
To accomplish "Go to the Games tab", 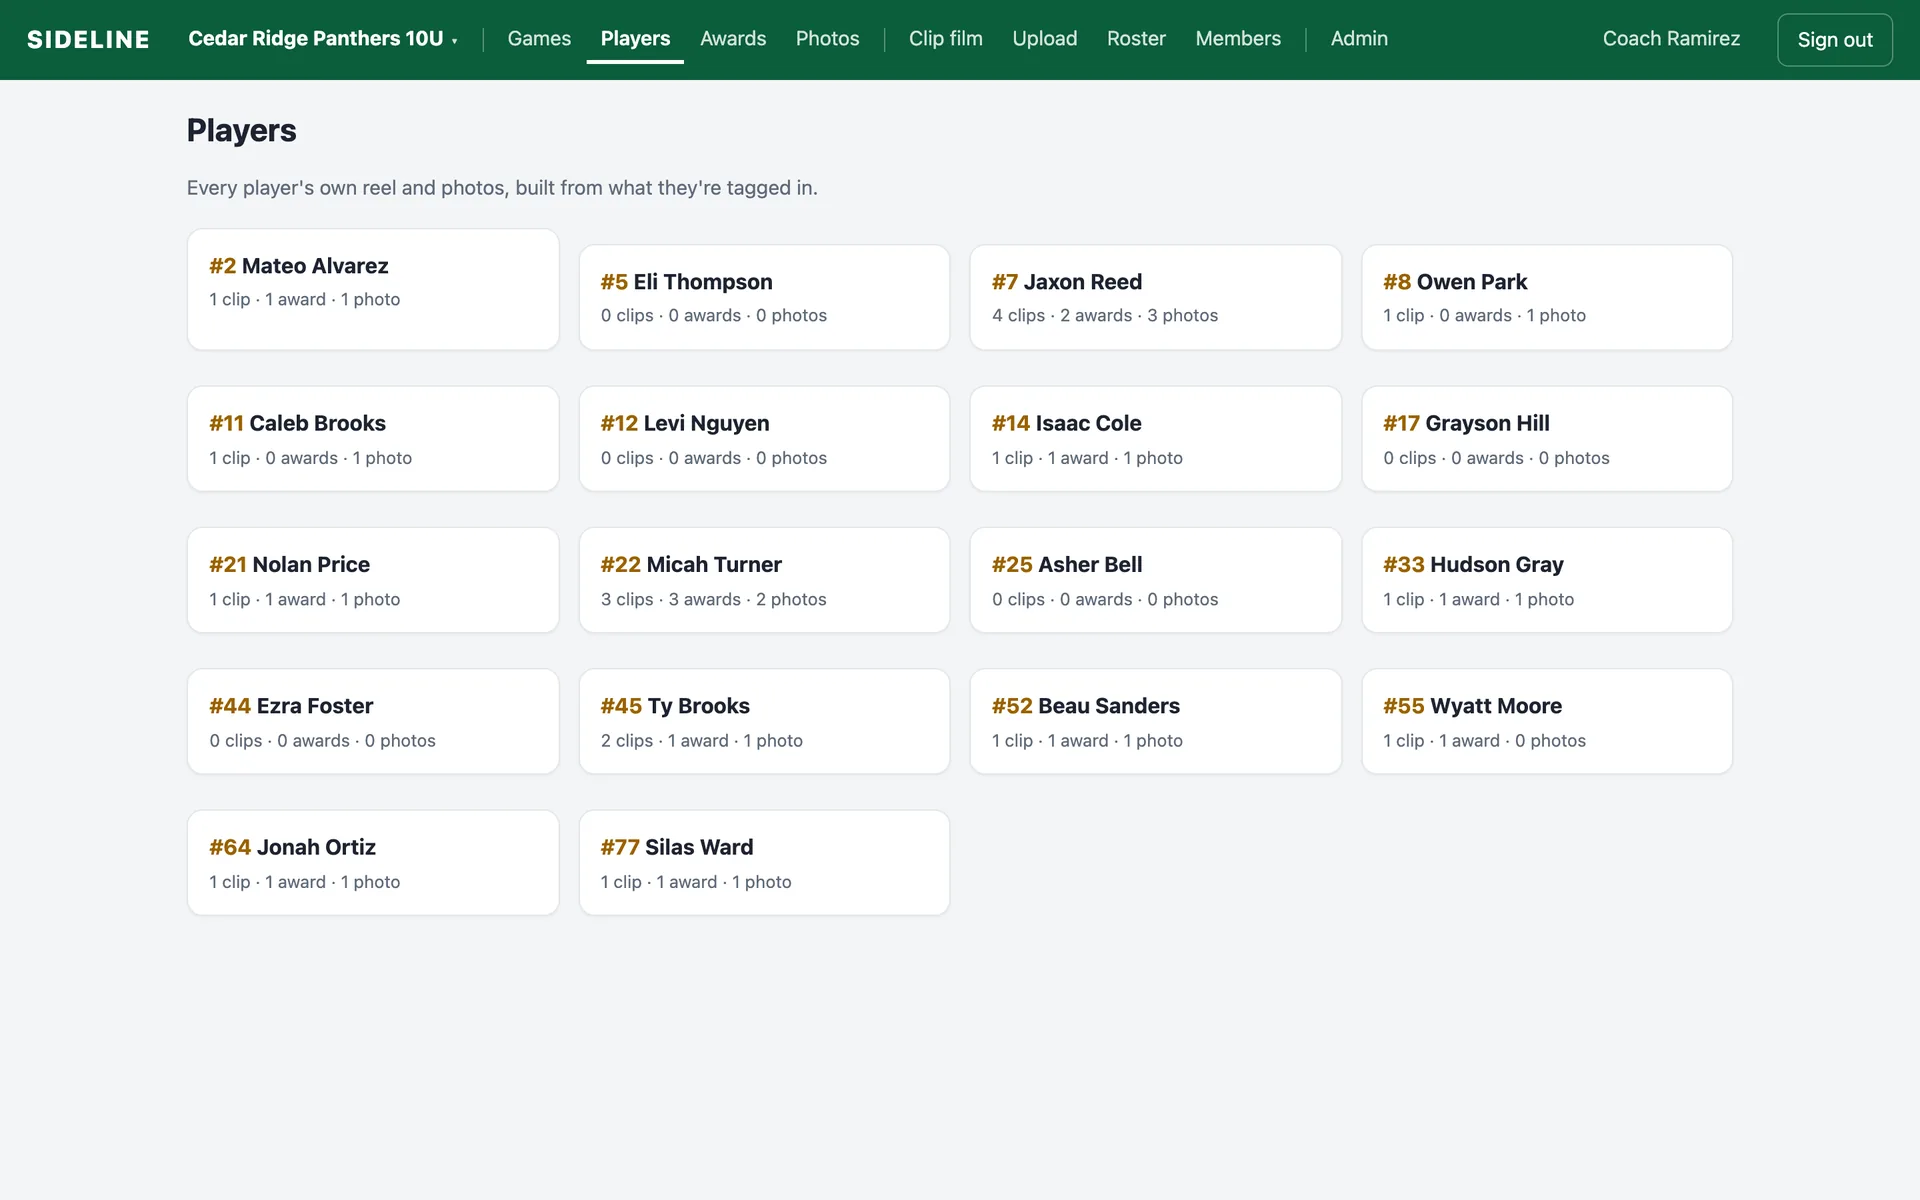I will click(539, 39).
